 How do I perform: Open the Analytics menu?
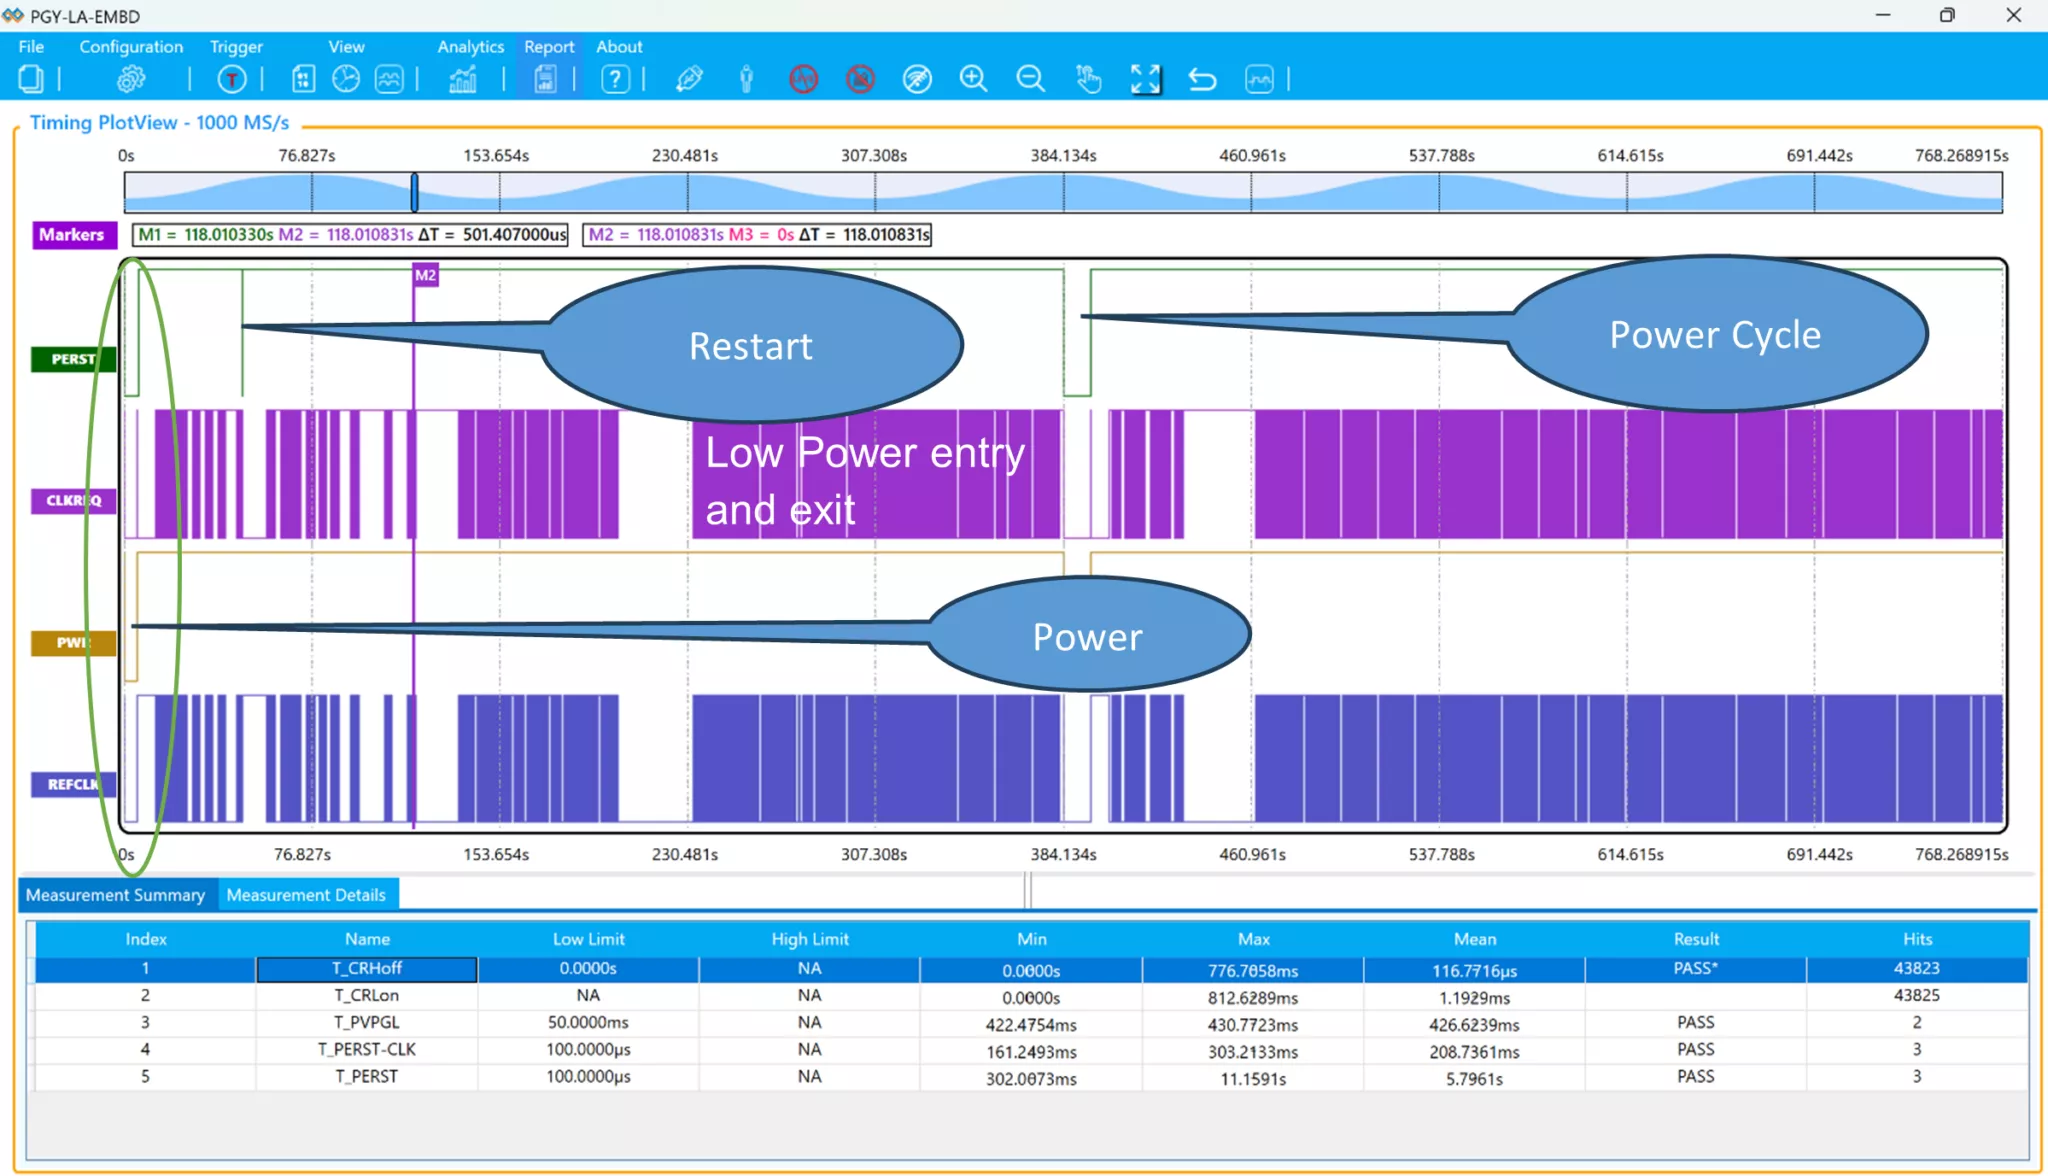click(x=470, y=46)
